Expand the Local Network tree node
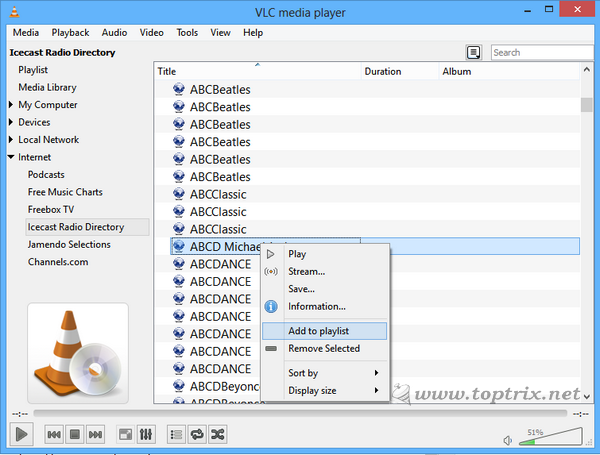The image size is (600, 455). point(11,140)
